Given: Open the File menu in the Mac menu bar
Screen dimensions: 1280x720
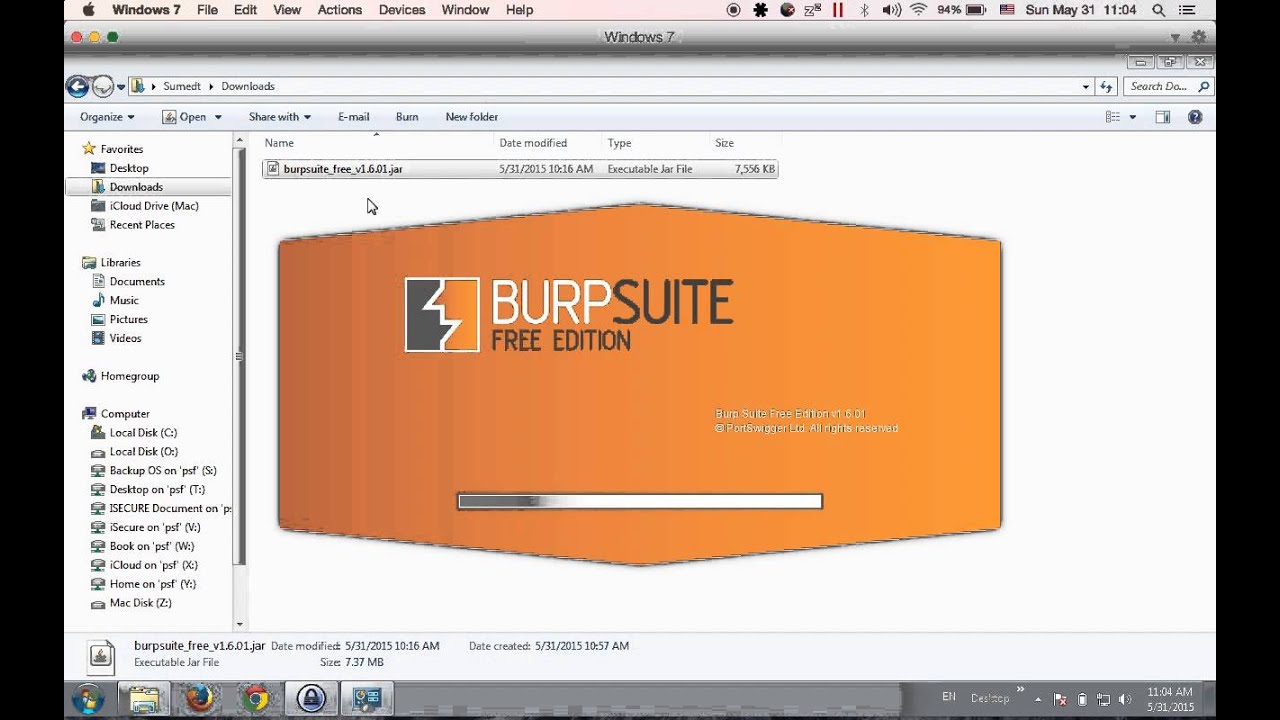Looking at the screenshot, I should click(x=207, y=10).
